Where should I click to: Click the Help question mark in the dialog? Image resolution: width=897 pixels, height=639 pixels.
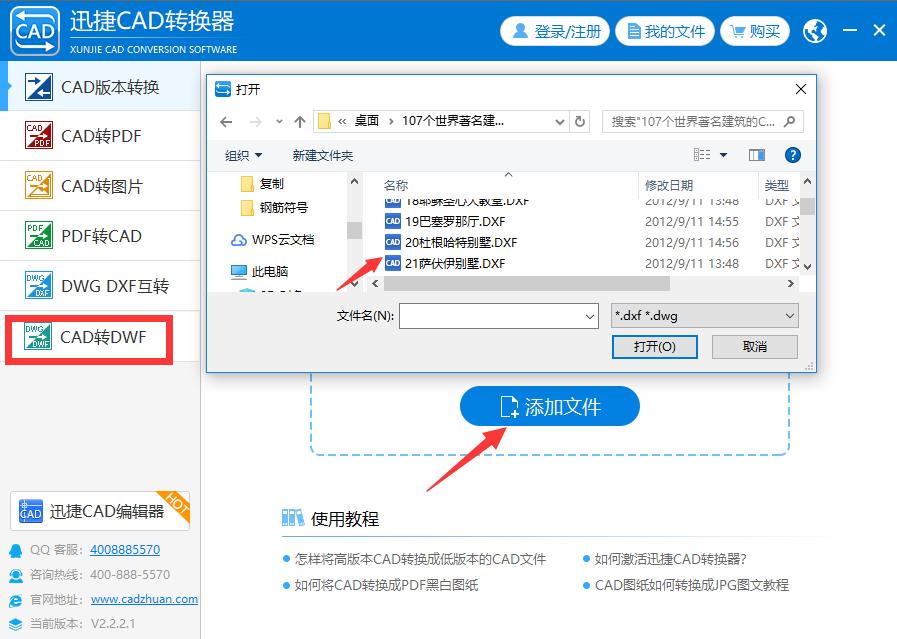[793, 154]
